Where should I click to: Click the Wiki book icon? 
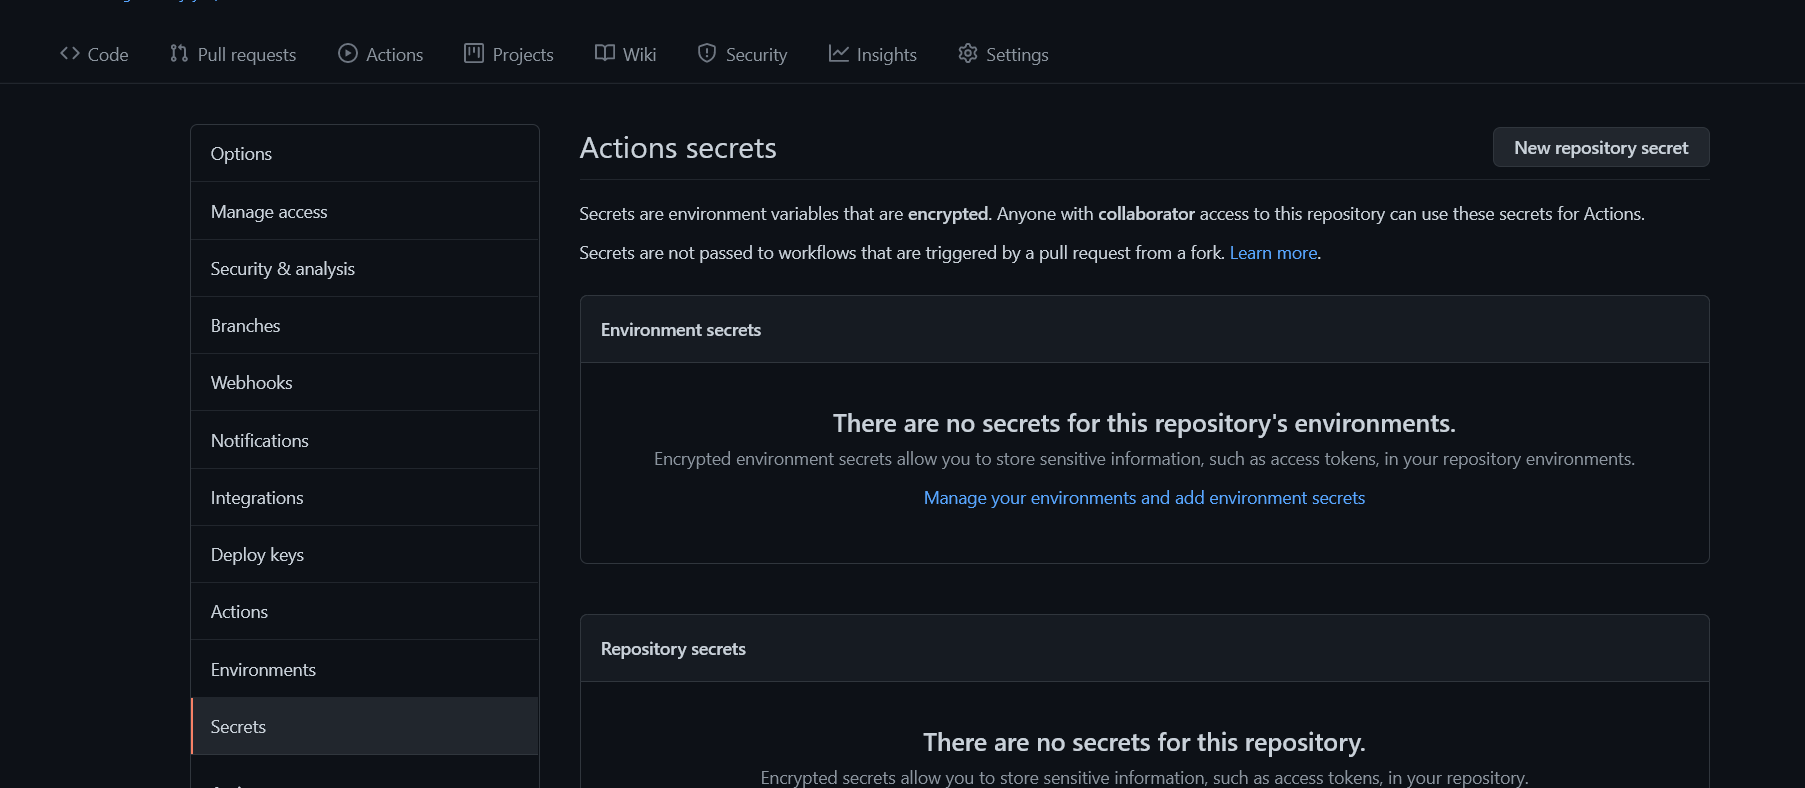tap(605, 53)
